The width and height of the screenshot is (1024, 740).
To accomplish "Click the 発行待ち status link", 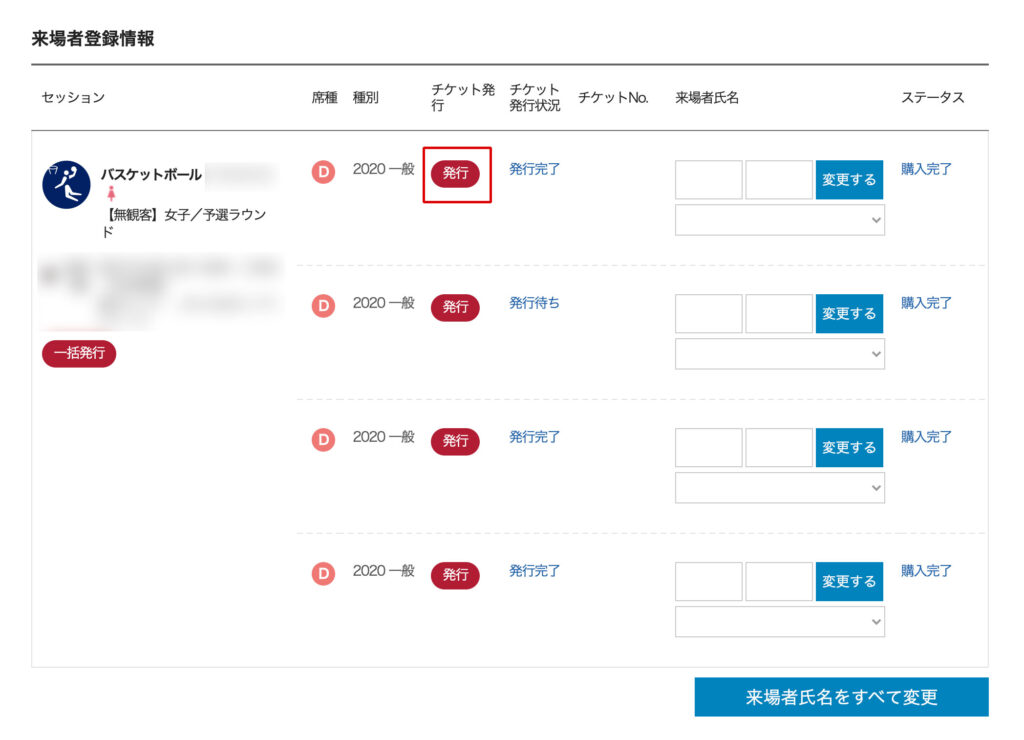I will (x=534, y=303).
